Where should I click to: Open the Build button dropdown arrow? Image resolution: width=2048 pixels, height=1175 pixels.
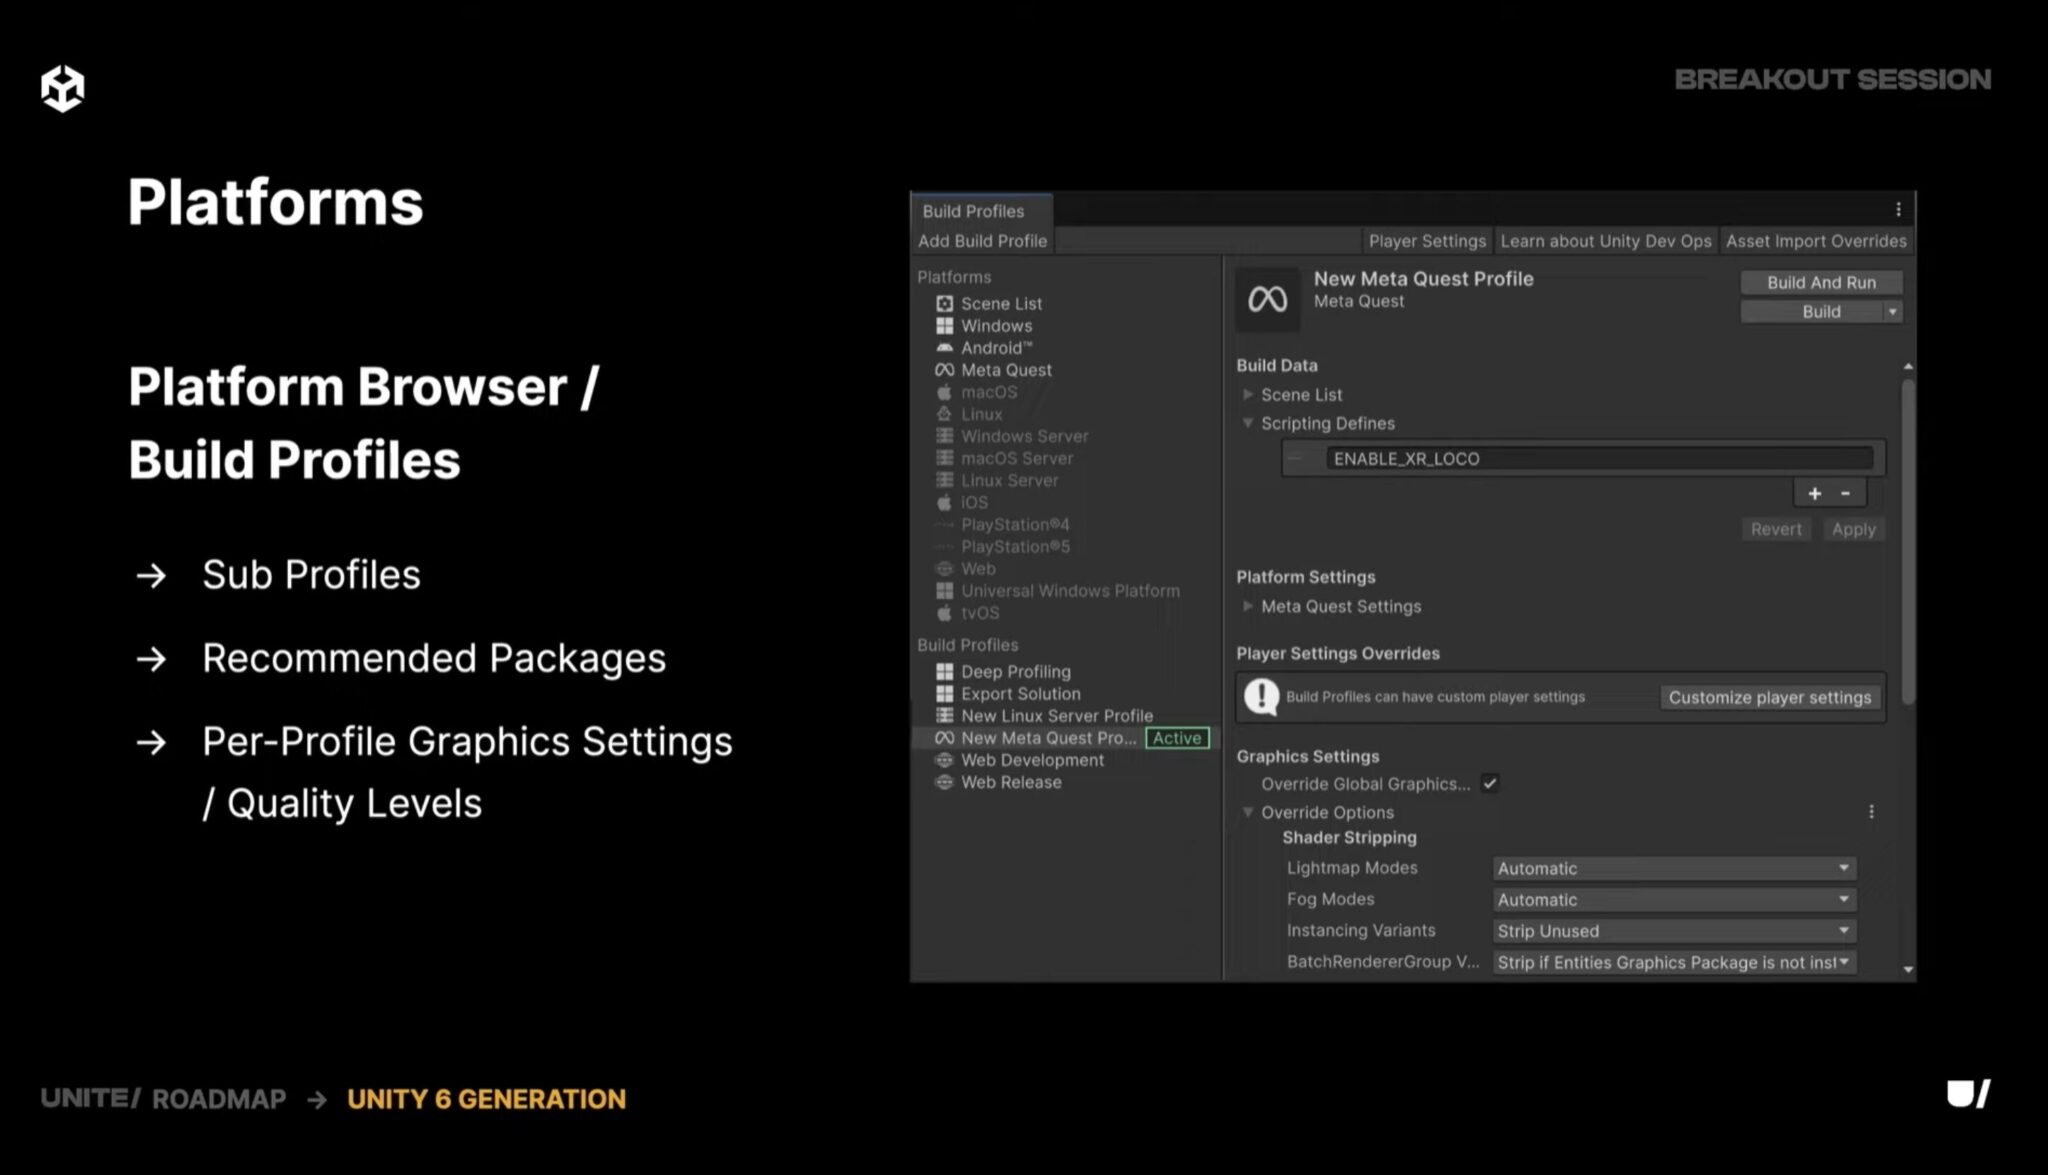tap(1892, 312)
